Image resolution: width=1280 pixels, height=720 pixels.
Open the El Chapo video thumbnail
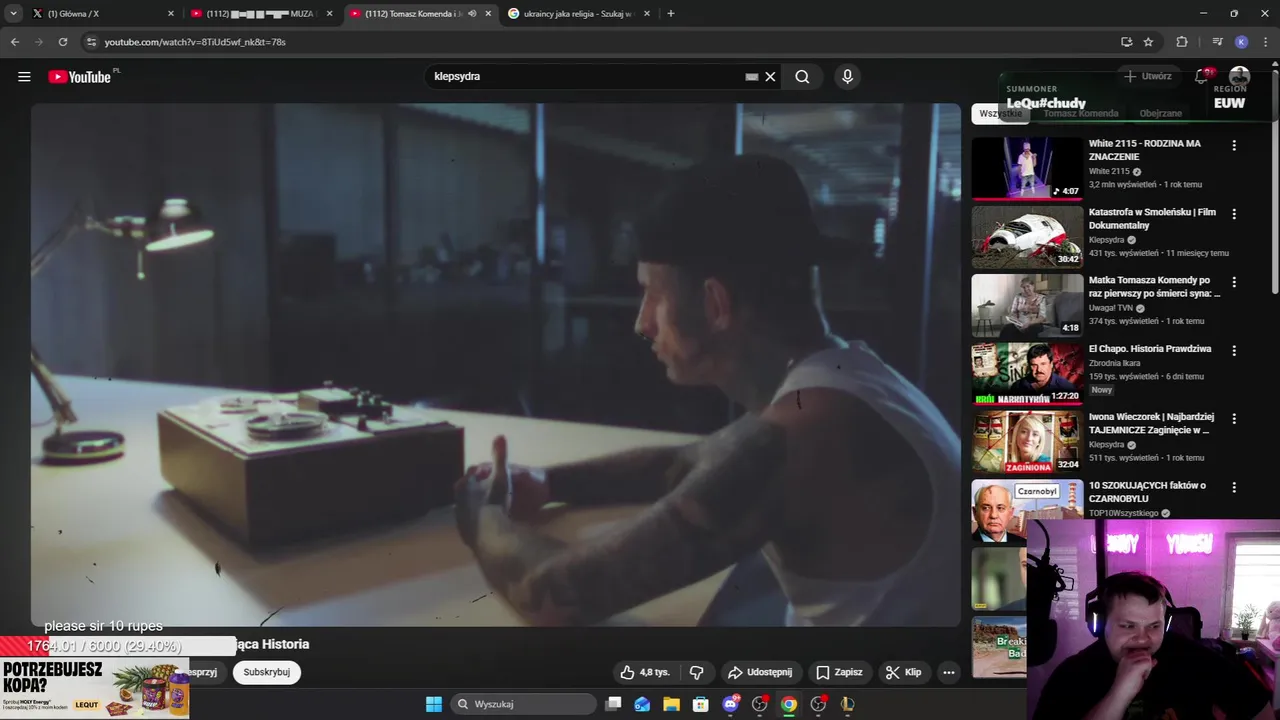[1027, 374]
